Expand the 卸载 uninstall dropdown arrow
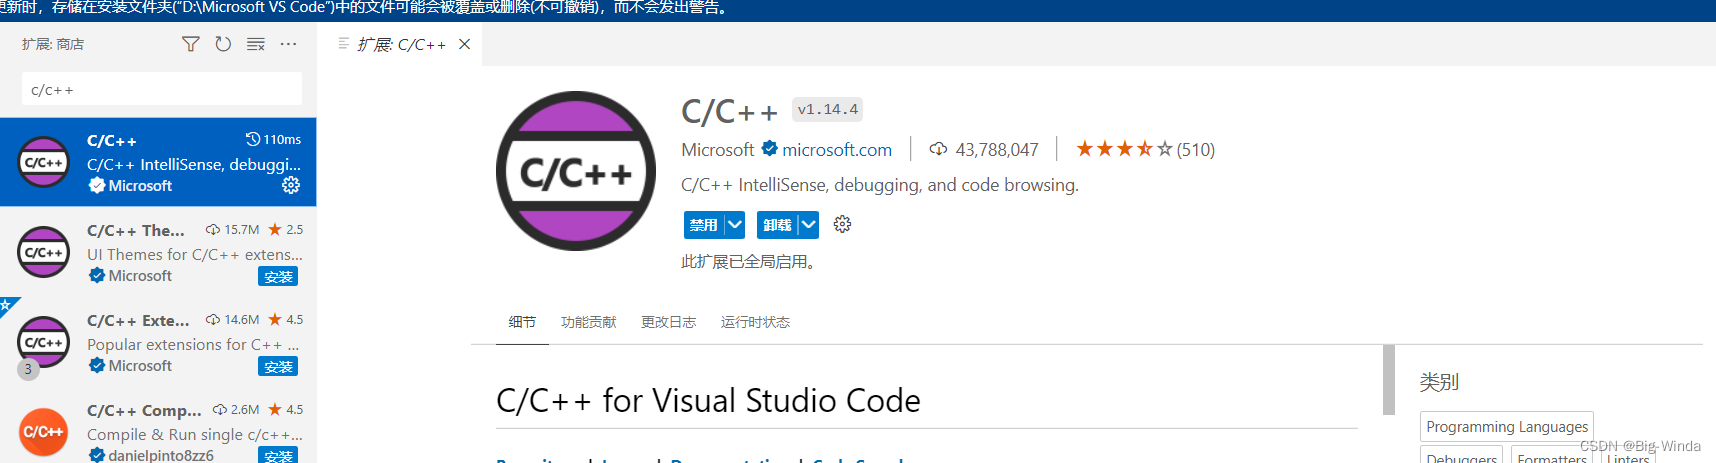The width and height of the screenshot is (1716, 463). pyautogui.click(x=808, y=225)
